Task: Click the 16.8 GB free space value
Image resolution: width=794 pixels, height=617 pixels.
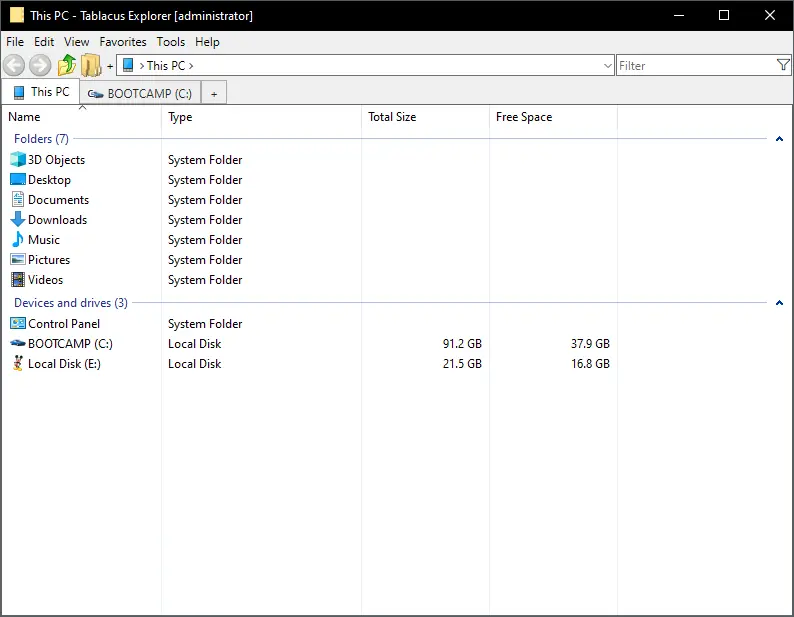Action: point(590,364)
